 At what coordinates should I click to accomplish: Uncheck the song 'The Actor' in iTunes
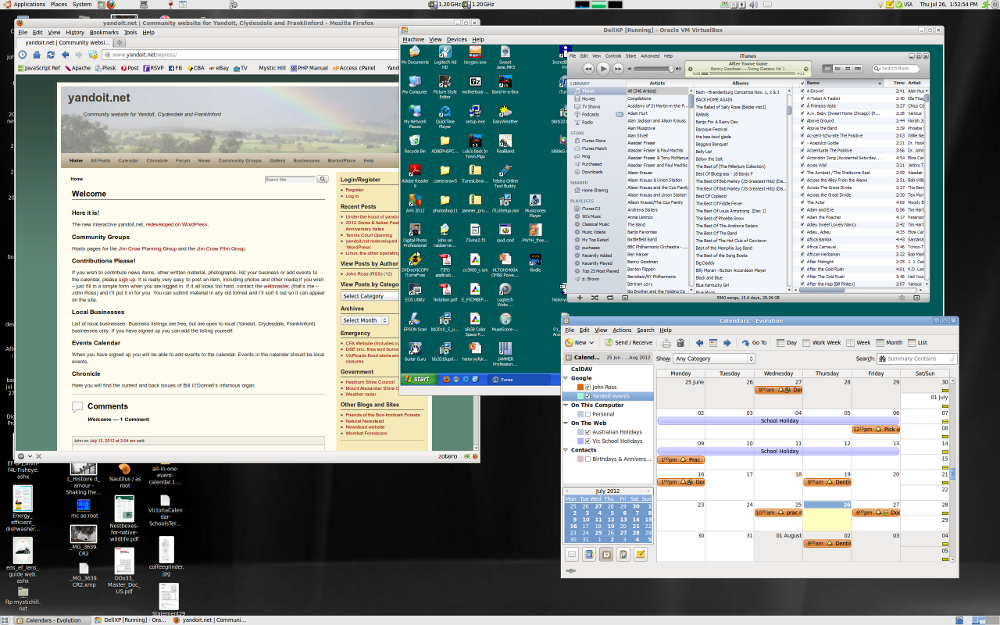802,202
